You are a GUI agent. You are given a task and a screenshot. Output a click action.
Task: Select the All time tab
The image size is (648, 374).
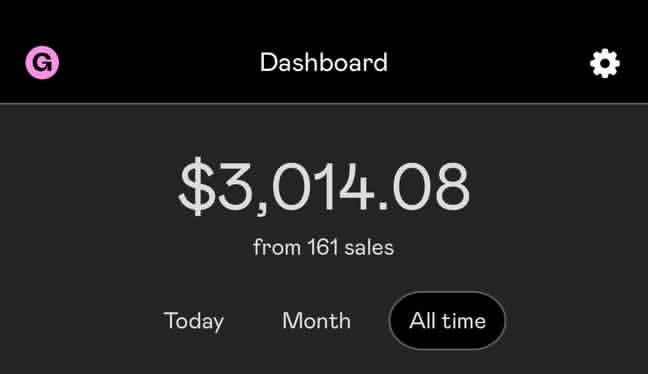point(447,321)
